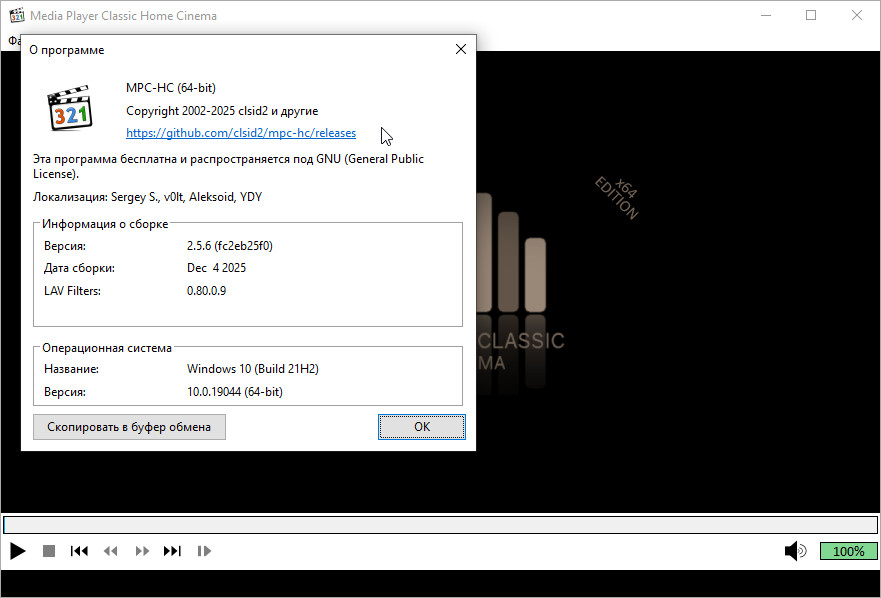Screen dimensions: 881x598
Task: Click the Stop playback button
Action: click(x=49, y=551)
